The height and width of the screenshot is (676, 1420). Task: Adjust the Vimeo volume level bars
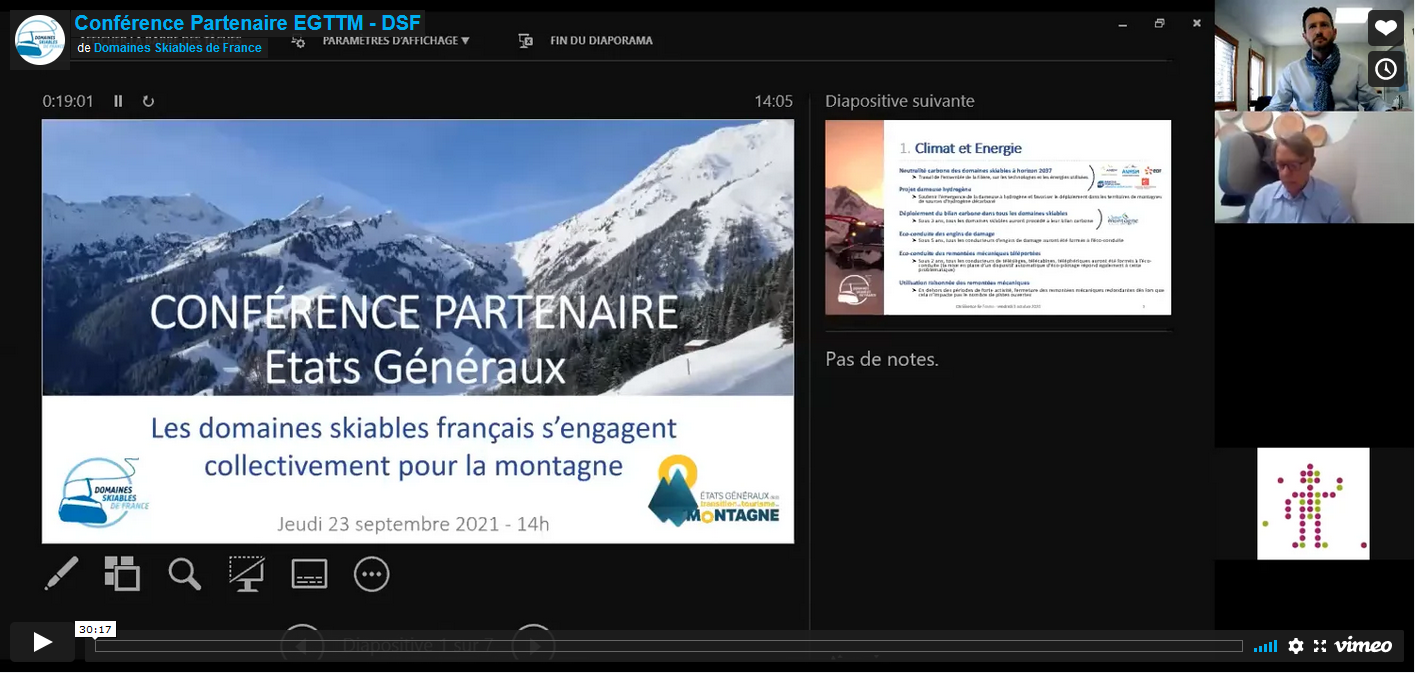click(1265, 646)
